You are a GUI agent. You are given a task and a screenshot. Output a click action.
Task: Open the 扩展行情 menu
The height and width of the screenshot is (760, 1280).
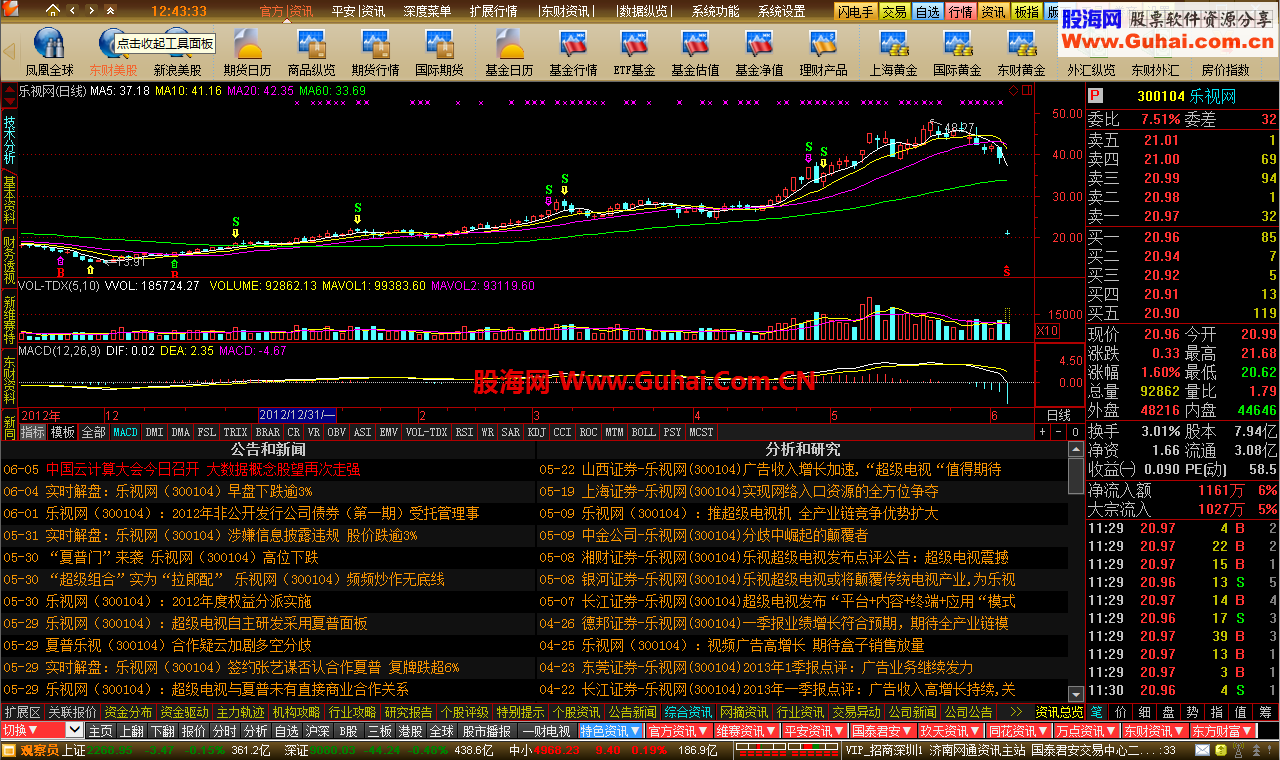(x=493, y=12)
